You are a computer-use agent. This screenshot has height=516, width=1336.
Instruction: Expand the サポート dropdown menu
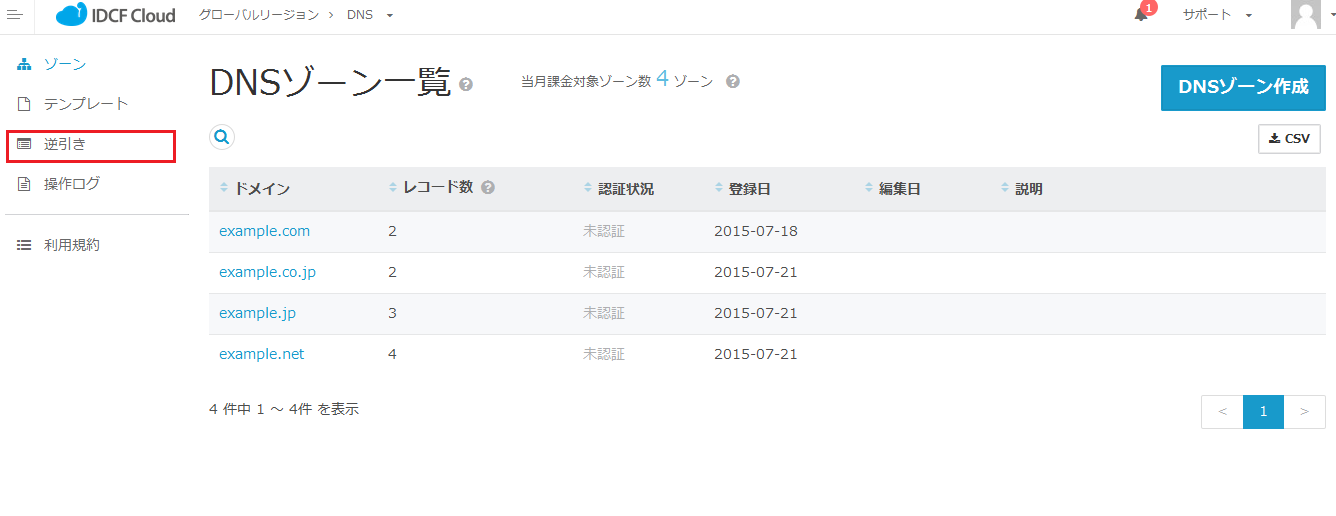pos(1217,15)
